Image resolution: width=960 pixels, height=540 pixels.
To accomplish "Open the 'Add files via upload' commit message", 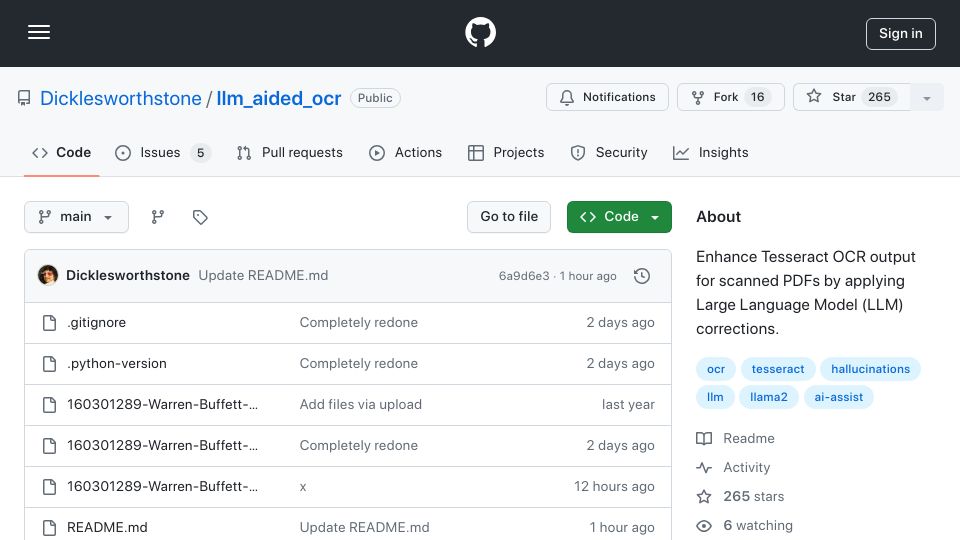I will click(x=361, y=405).
